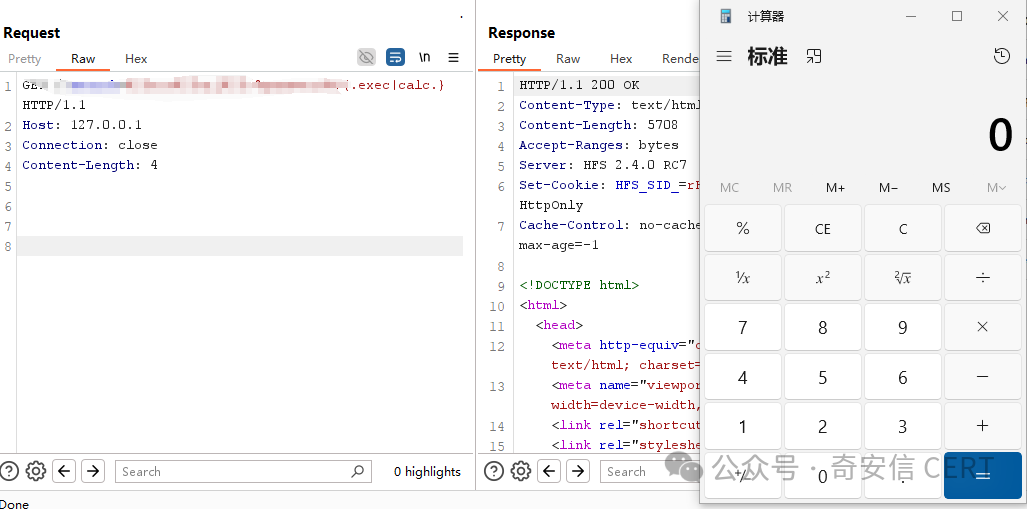Select the Response Pretty tab
This screenshot has height=509, width=1027.
coord(510,58)
